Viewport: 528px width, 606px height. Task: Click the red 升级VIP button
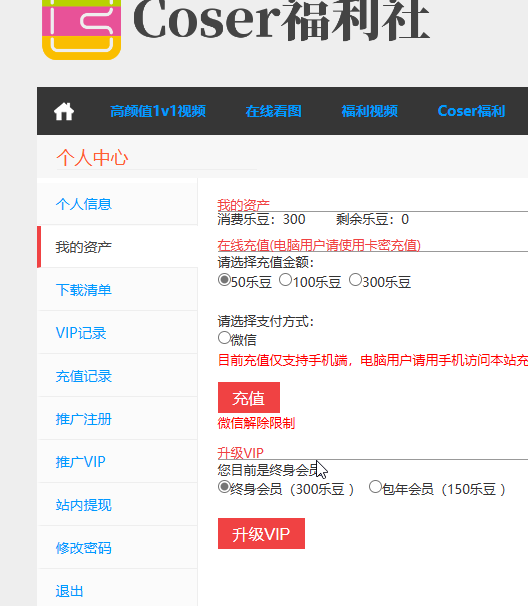(x=261, y=534)
